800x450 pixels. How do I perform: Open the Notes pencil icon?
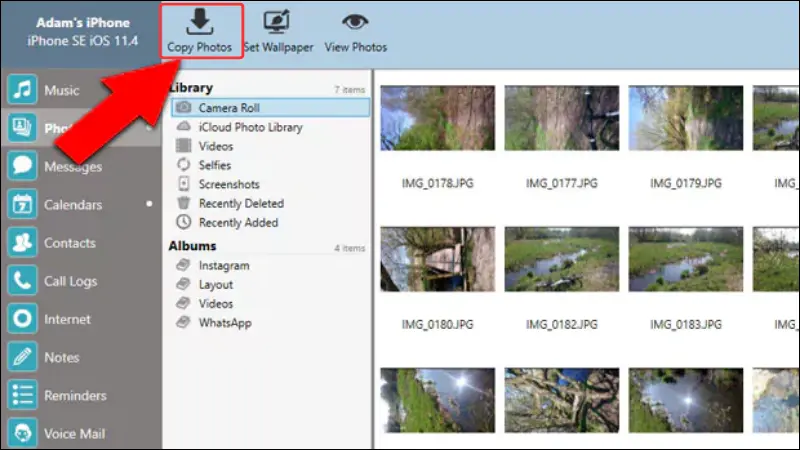coord(22,357)
